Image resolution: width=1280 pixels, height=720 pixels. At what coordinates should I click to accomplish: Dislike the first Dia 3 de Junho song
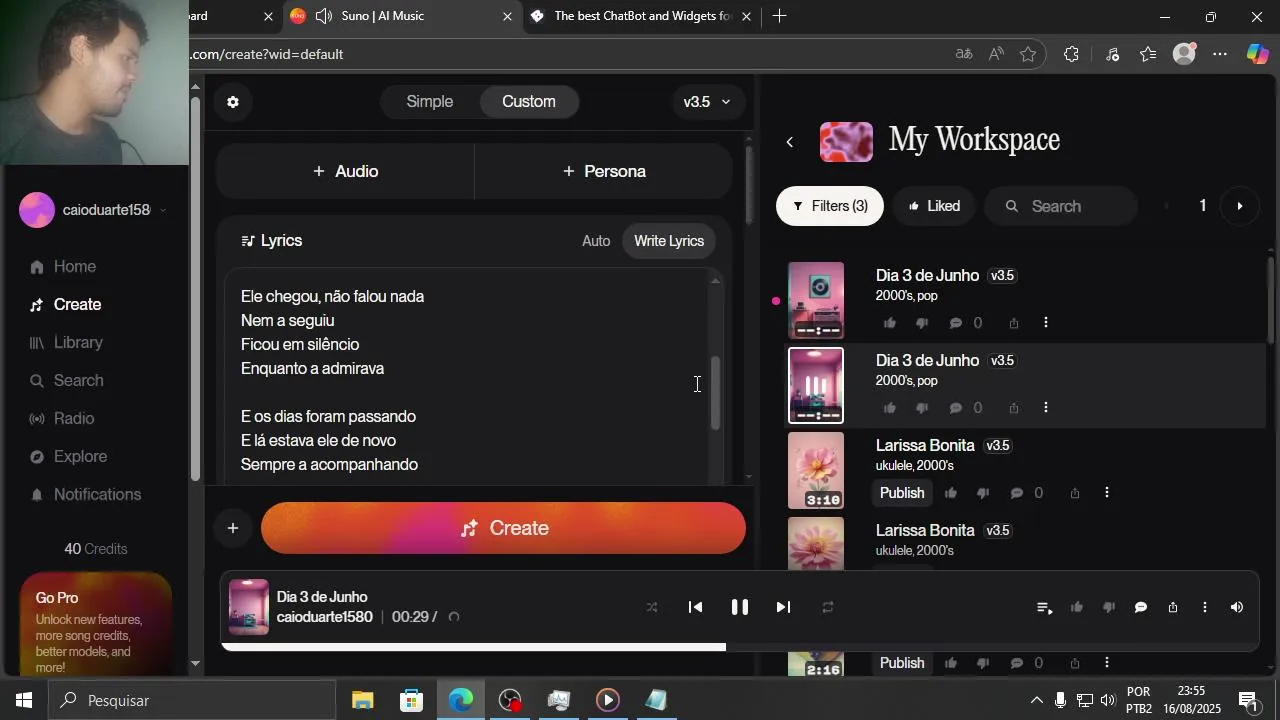tap(922, 323)
